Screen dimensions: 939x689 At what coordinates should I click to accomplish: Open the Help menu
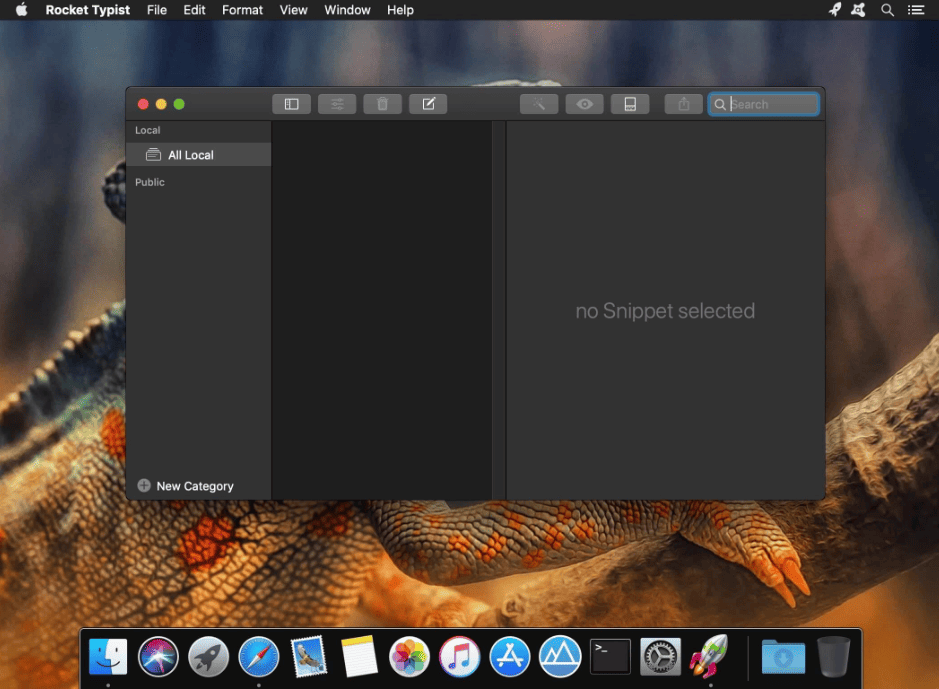click(400, 10)
